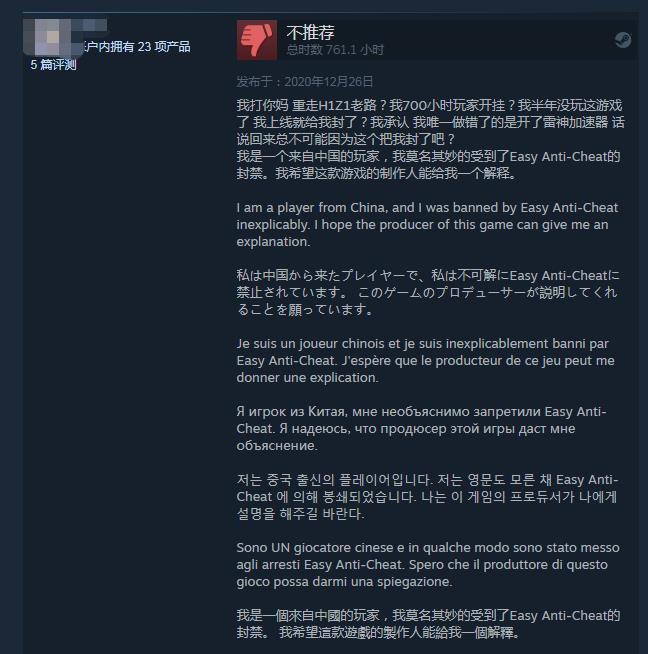Screen dimensions: 648x654
Task: Click the "总时数 761.1 小时" playtime text
Action: click(335, 50)
